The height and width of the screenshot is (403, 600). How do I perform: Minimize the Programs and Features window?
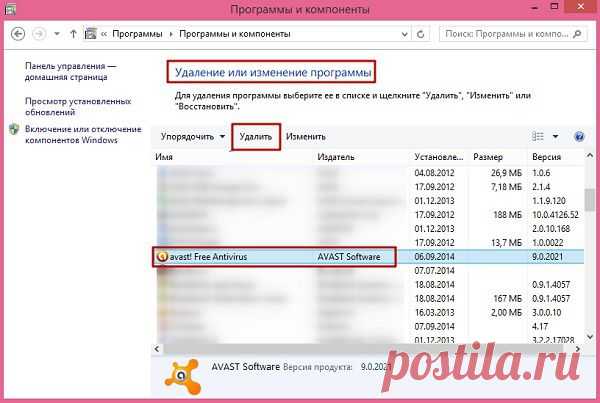pos(535,7)
